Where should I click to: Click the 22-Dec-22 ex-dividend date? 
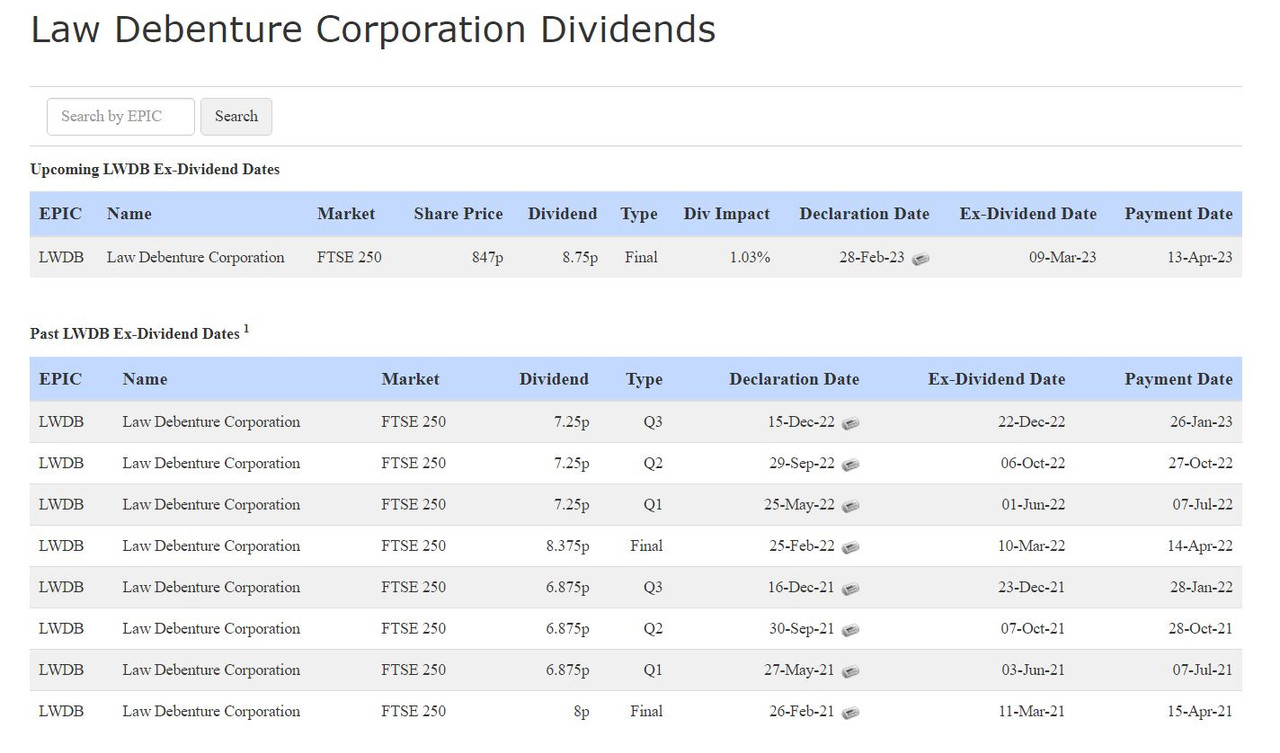point(1031,422)
